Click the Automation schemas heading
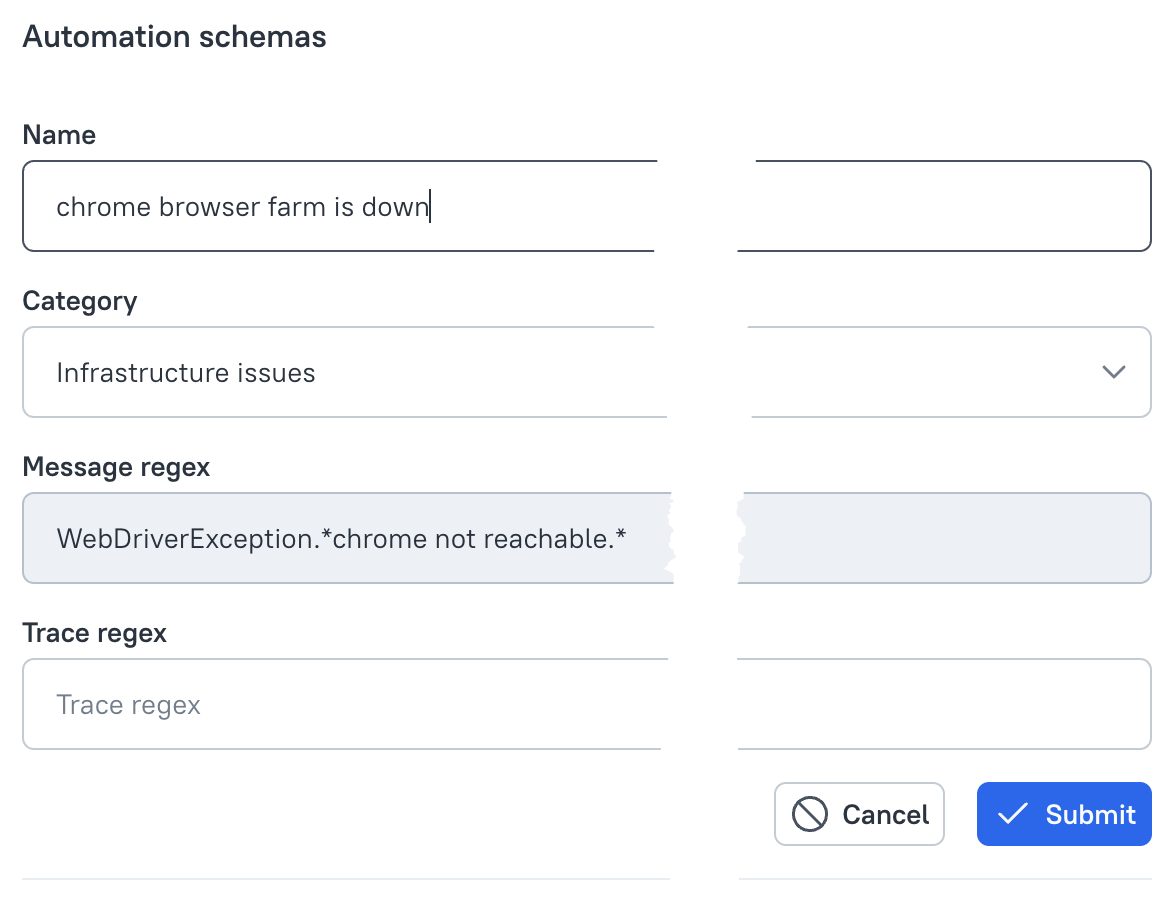 tap(174, 37)
